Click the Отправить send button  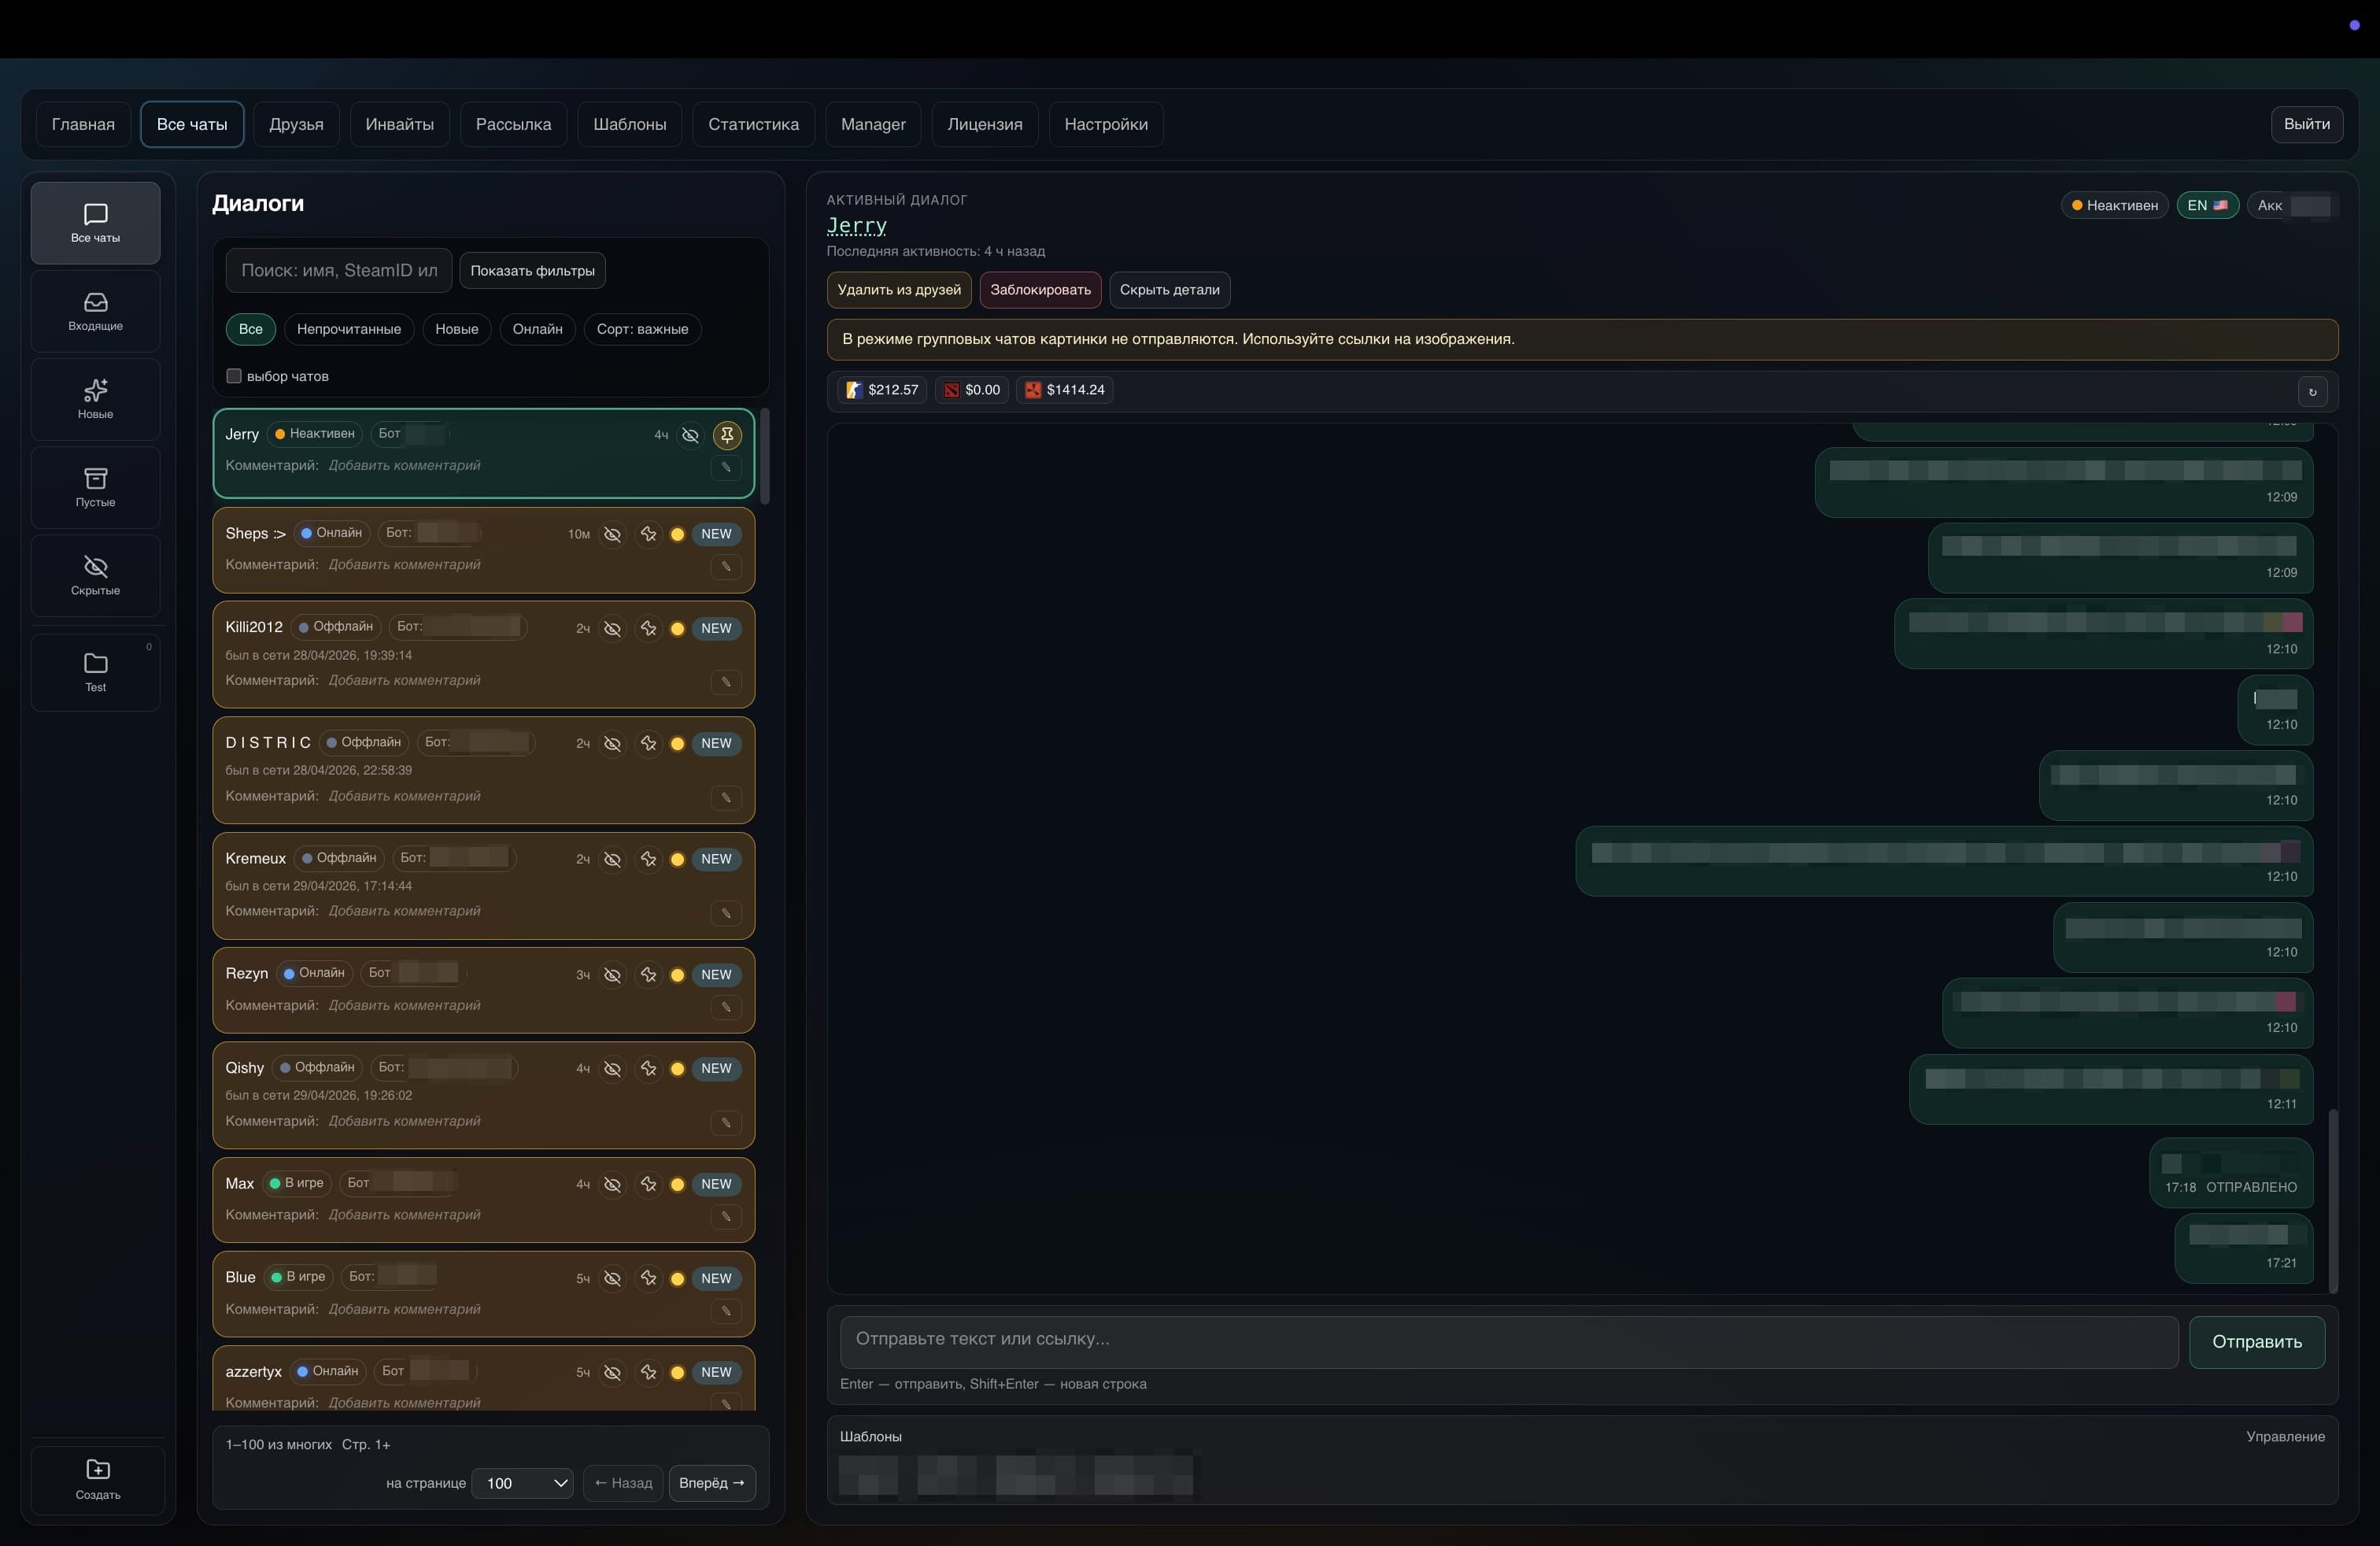pos(2257,1342)
